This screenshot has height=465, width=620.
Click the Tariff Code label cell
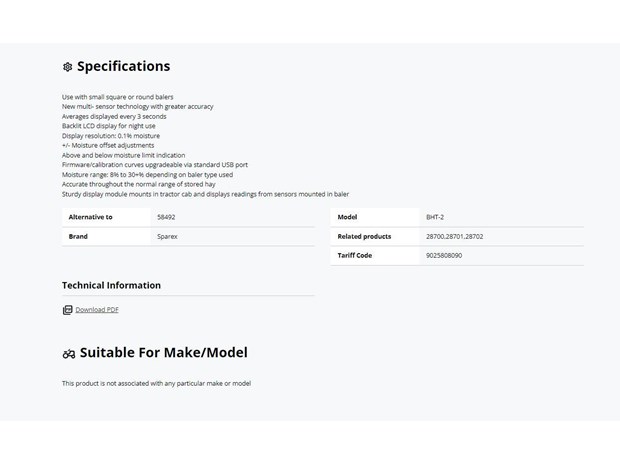(x=374, y=255)
